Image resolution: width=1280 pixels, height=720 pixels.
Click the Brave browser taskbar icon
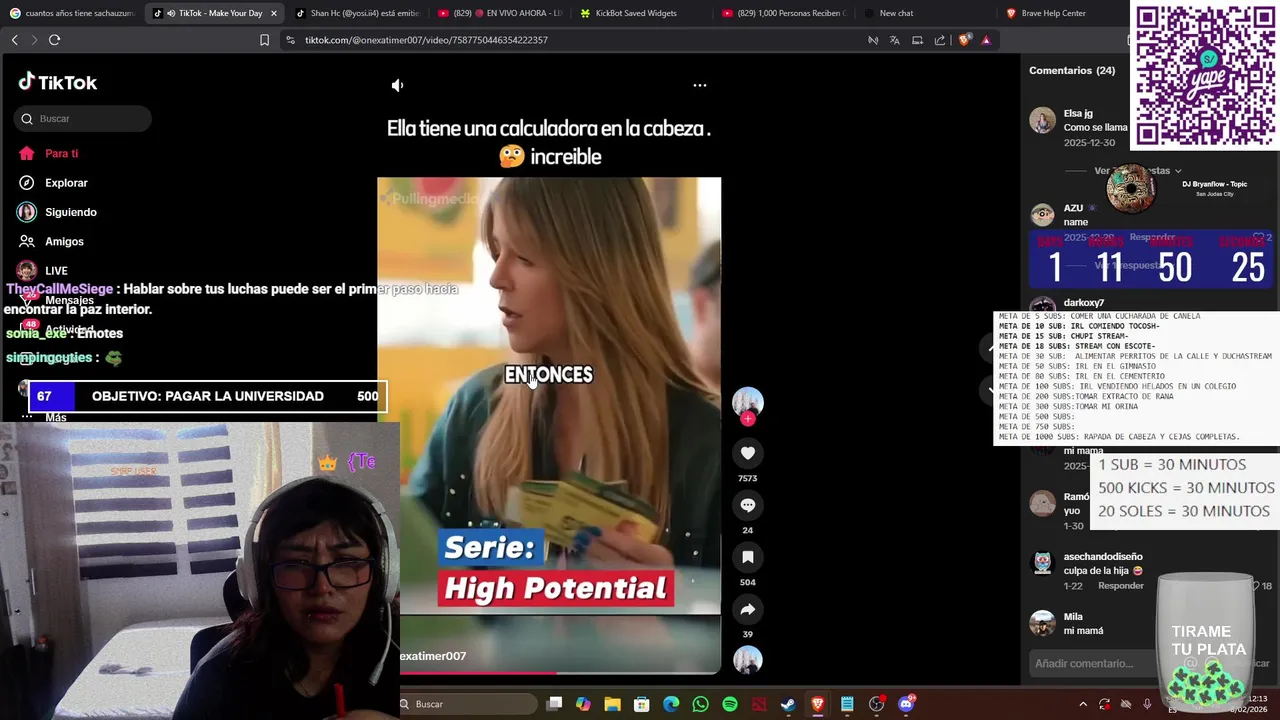pyautogui.click(x=818, y=704)
